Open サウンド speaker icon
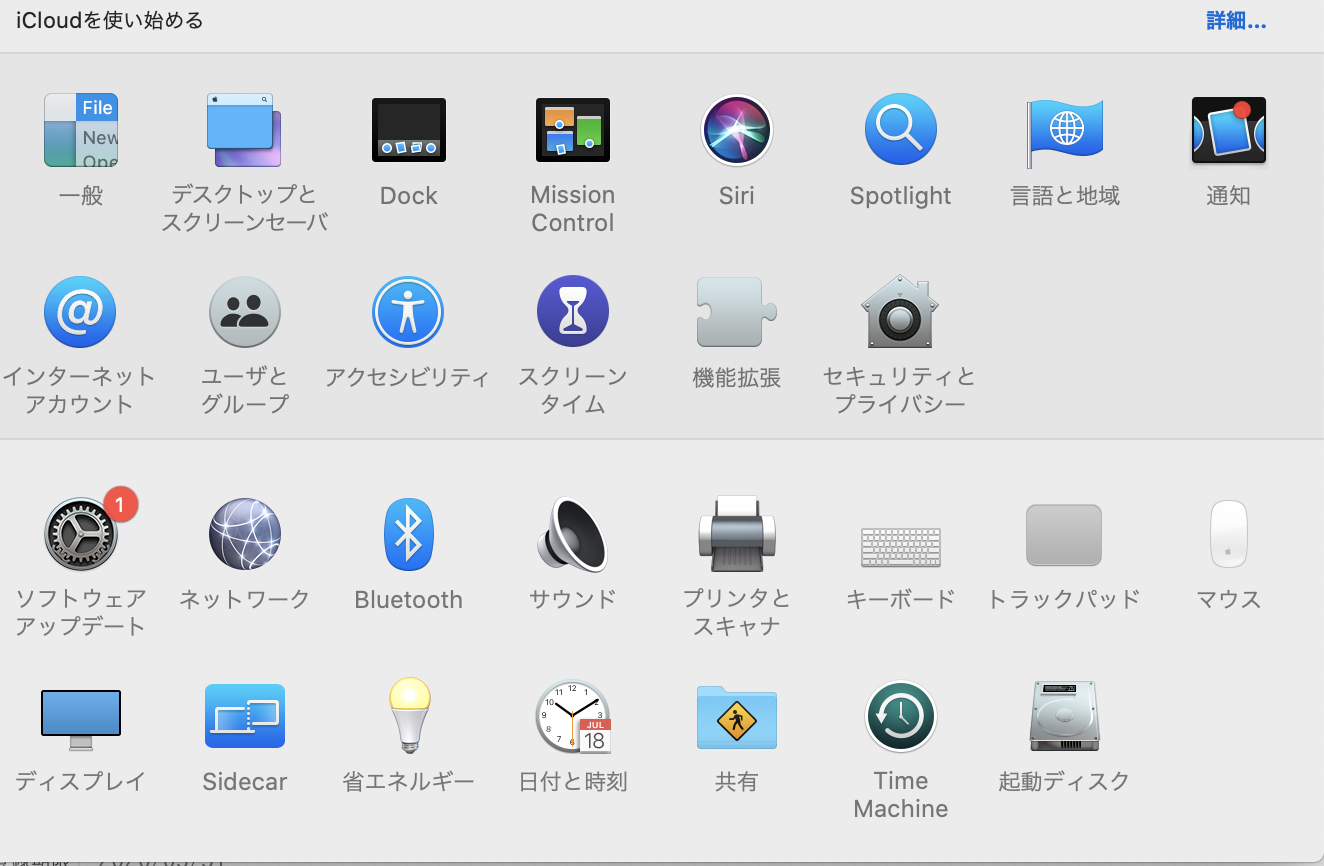 573,534
